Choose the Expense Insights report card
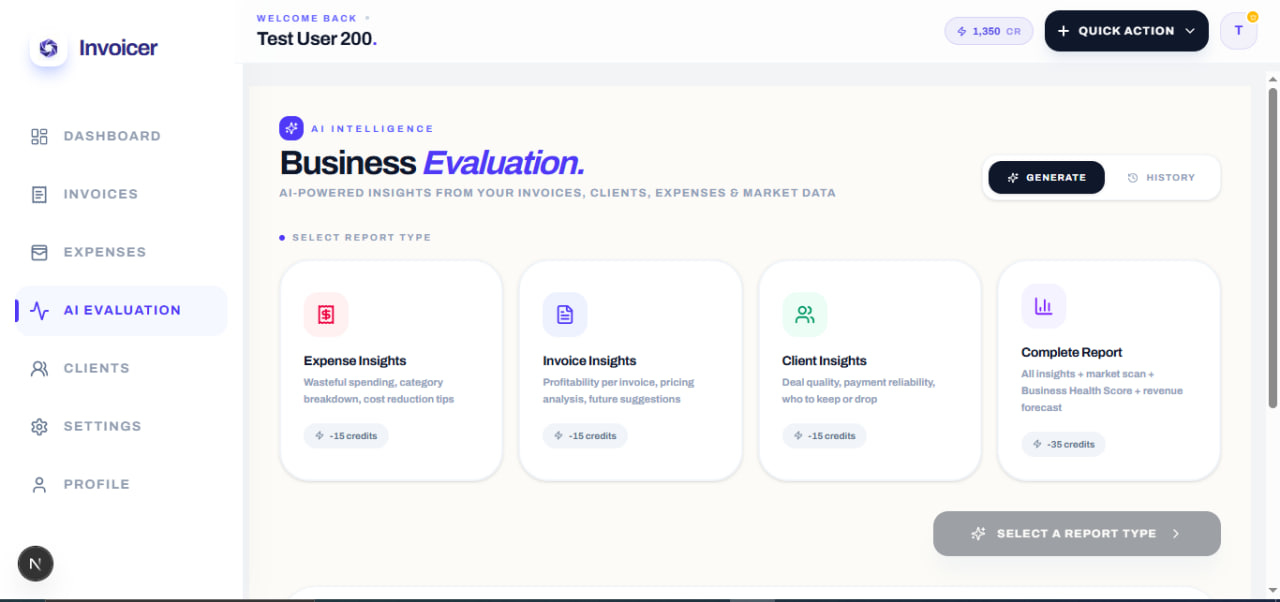1280x602 pixels. click(x=391, y=371)
